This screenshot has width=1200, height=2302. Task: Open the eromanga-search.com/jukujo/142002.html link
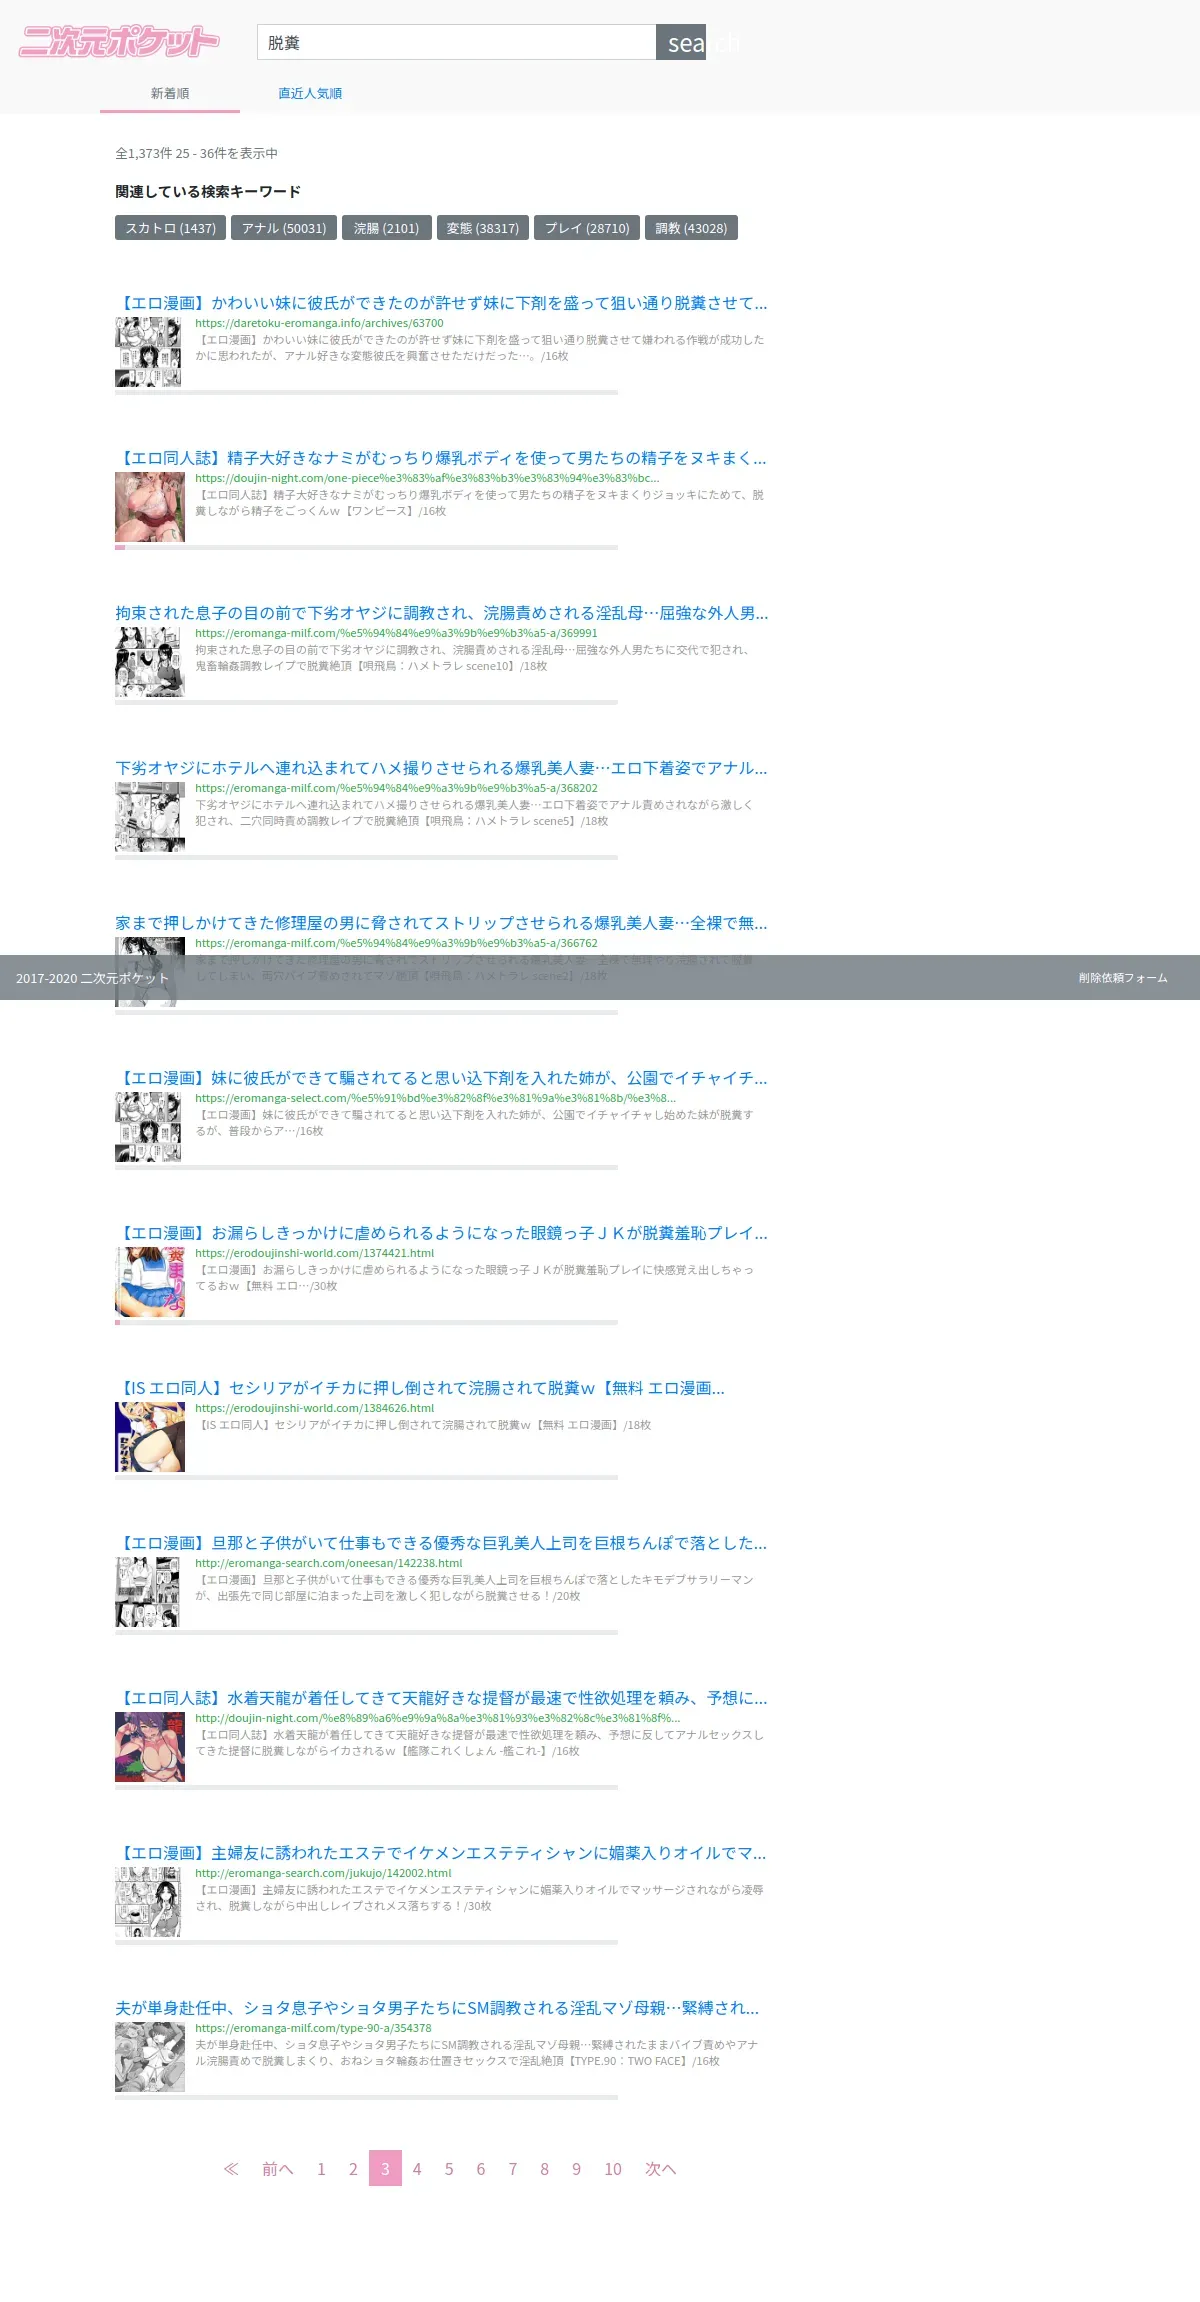pos(323,1873)
